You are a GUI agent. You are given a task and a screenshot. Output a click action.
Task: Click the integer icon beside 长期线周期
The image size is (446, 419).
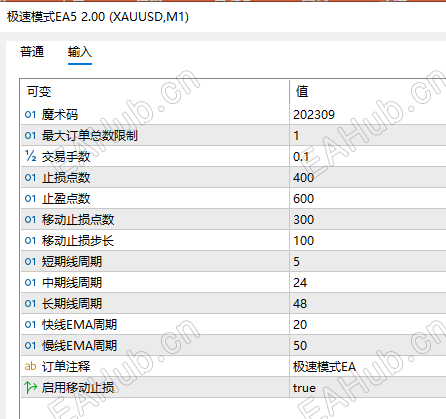click(30, 304)
